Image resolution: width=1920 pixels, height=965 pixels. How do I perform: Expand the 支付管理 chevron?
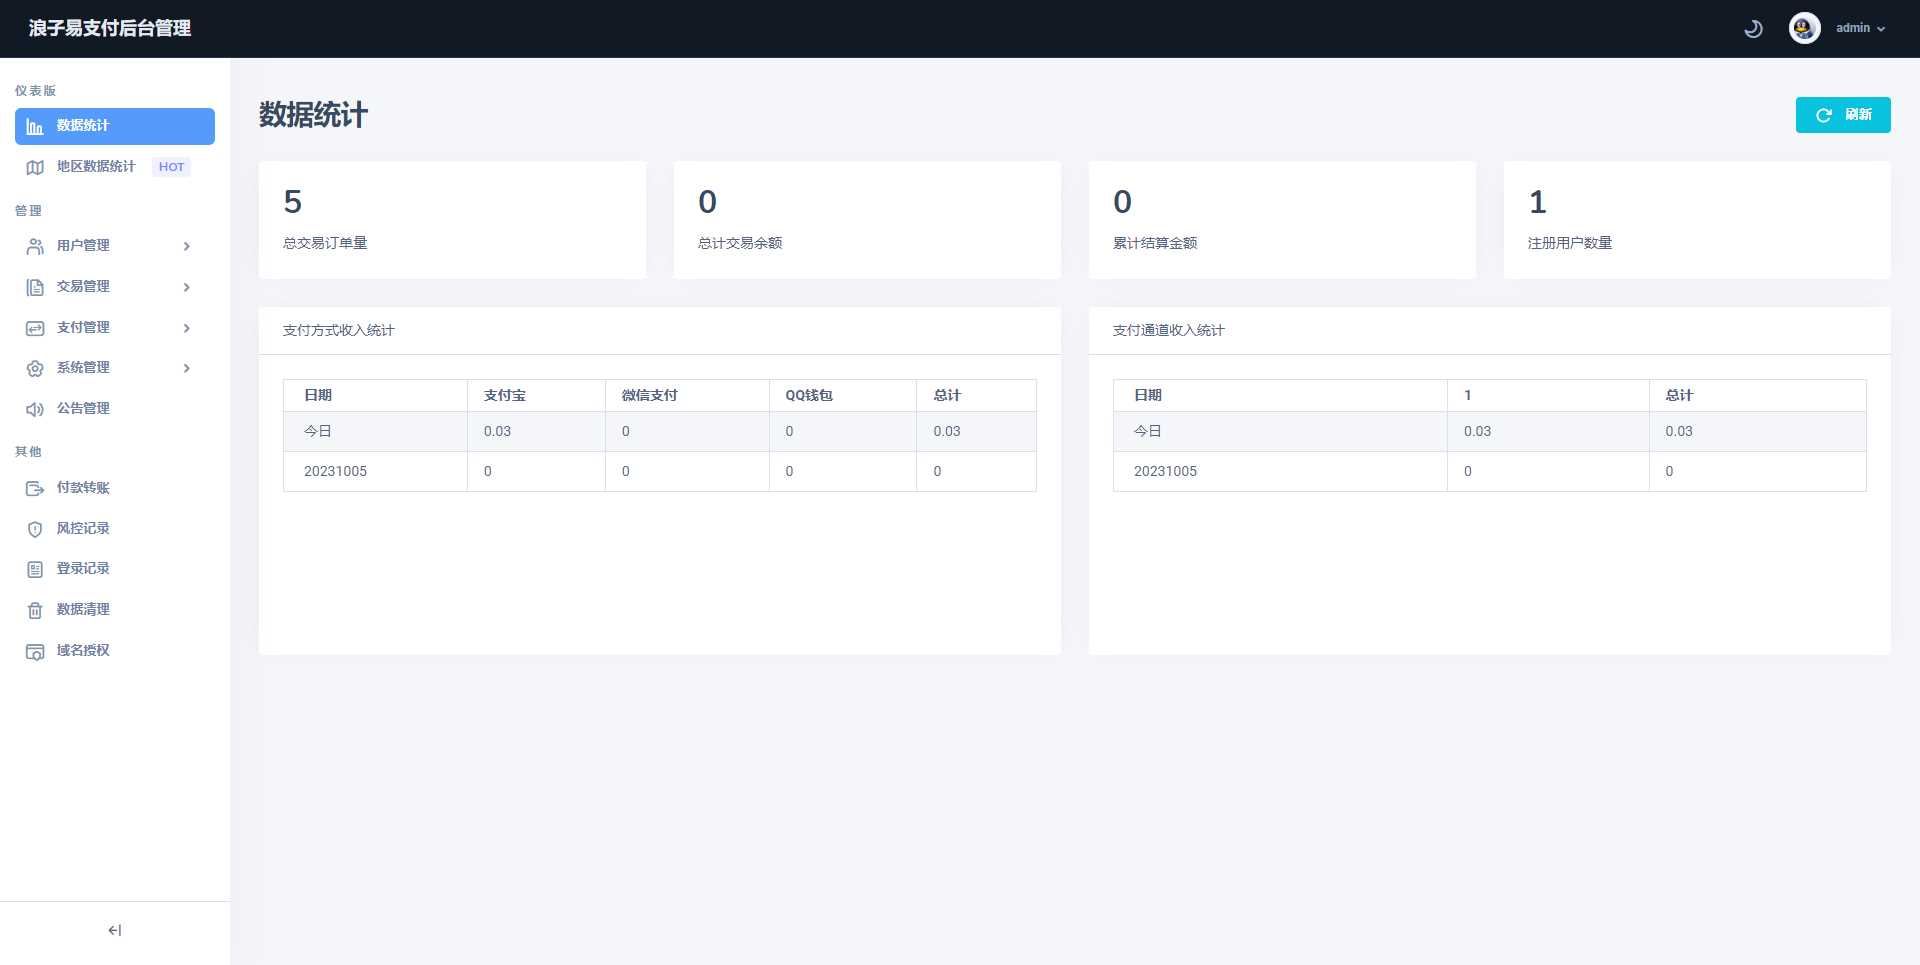pos(186,328)
